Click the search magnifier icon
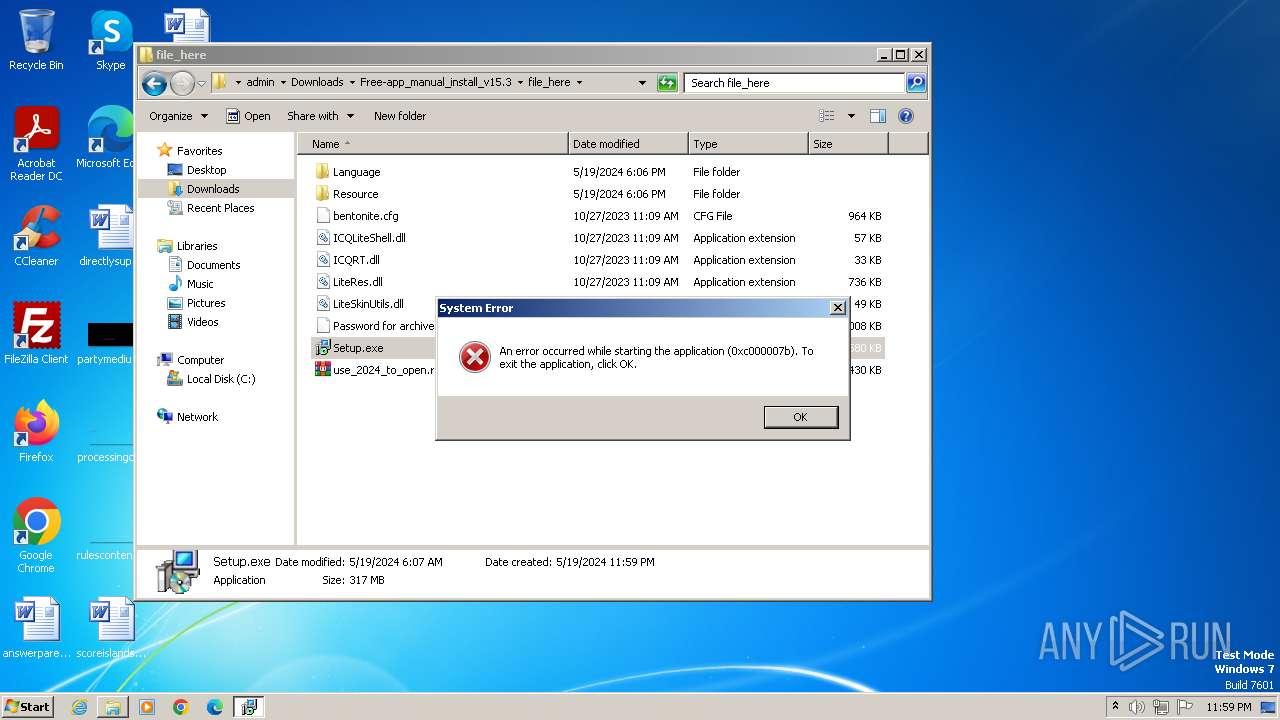This screenshot has width=1280, height=720. pyautogui.click(x=915, y=83)
